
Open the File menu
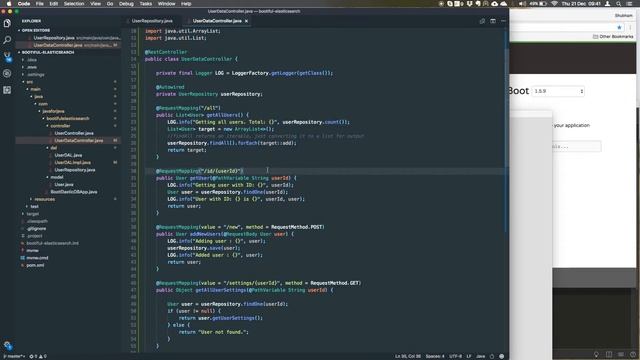tap(40, 3)
